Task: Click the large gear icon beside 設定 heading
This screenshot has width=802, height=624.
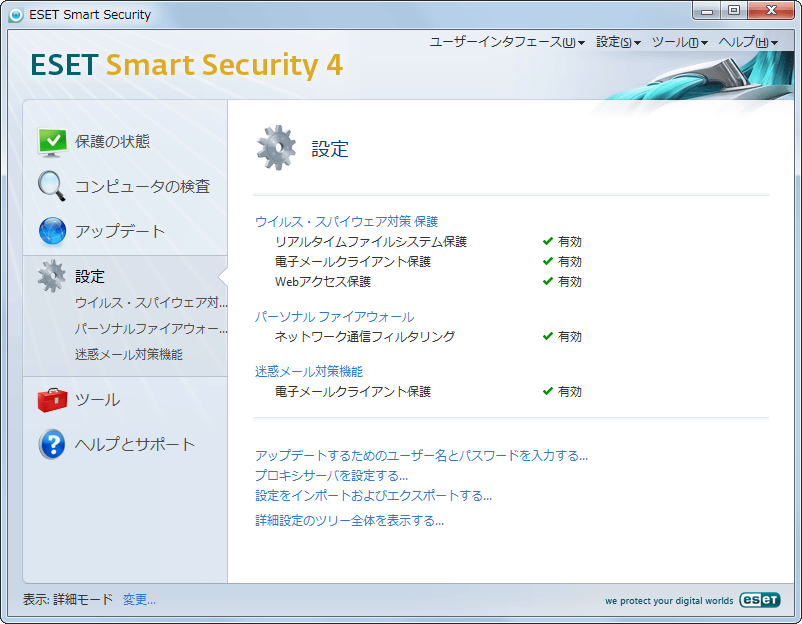Action: coord(276,148)
